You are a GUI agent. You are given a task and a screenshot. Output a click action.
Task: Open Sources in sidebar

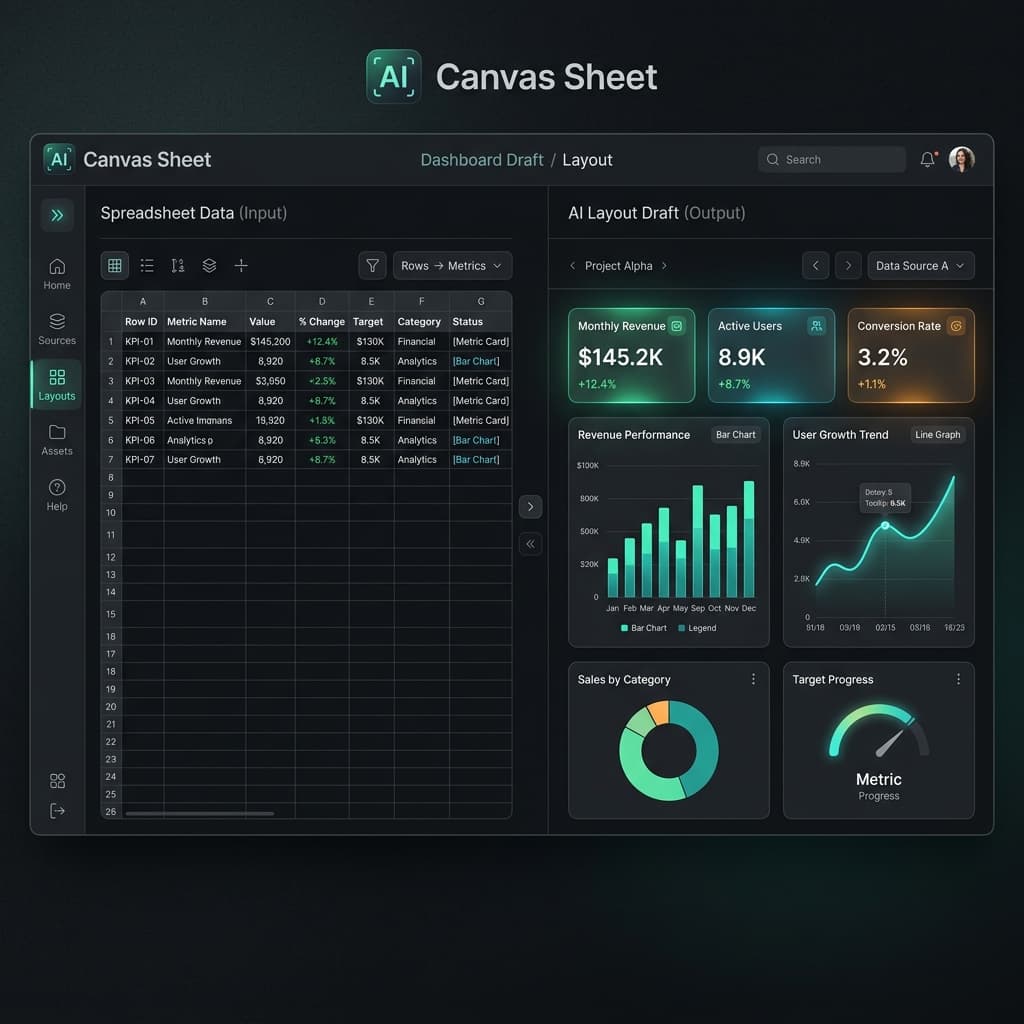[x=57, y=329]
